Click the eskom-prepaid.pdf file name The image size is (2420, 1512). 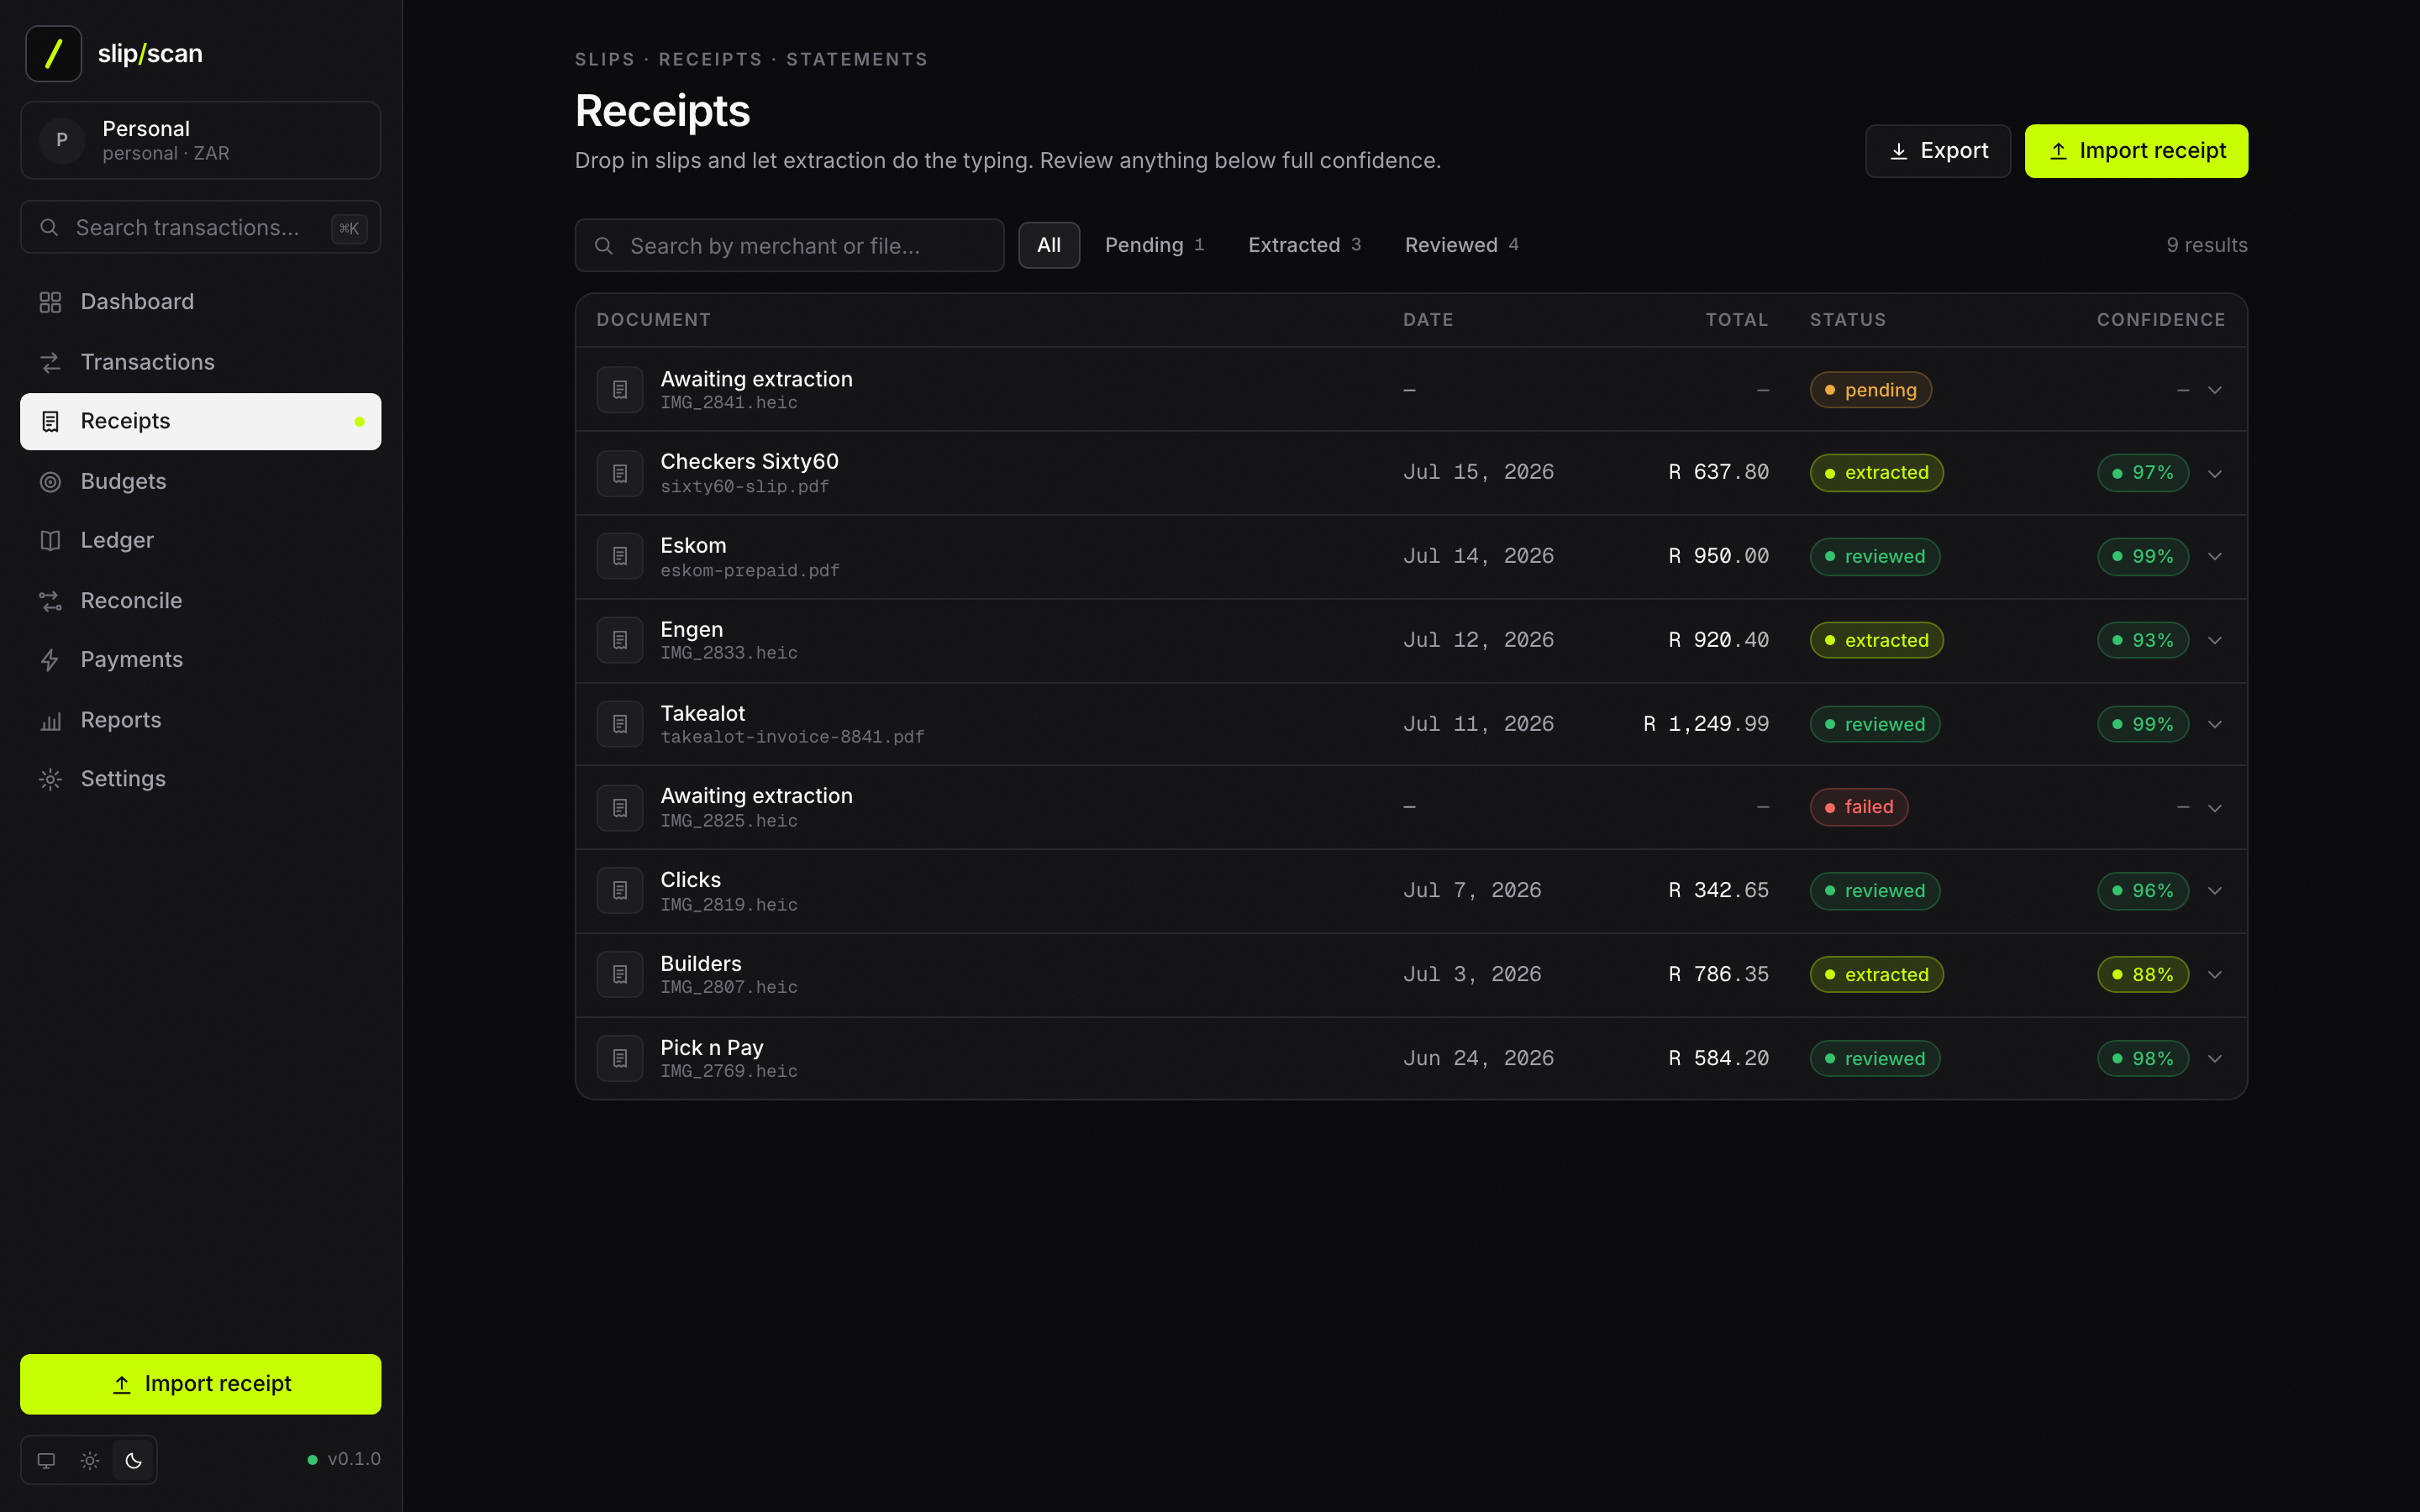[750, 571]
